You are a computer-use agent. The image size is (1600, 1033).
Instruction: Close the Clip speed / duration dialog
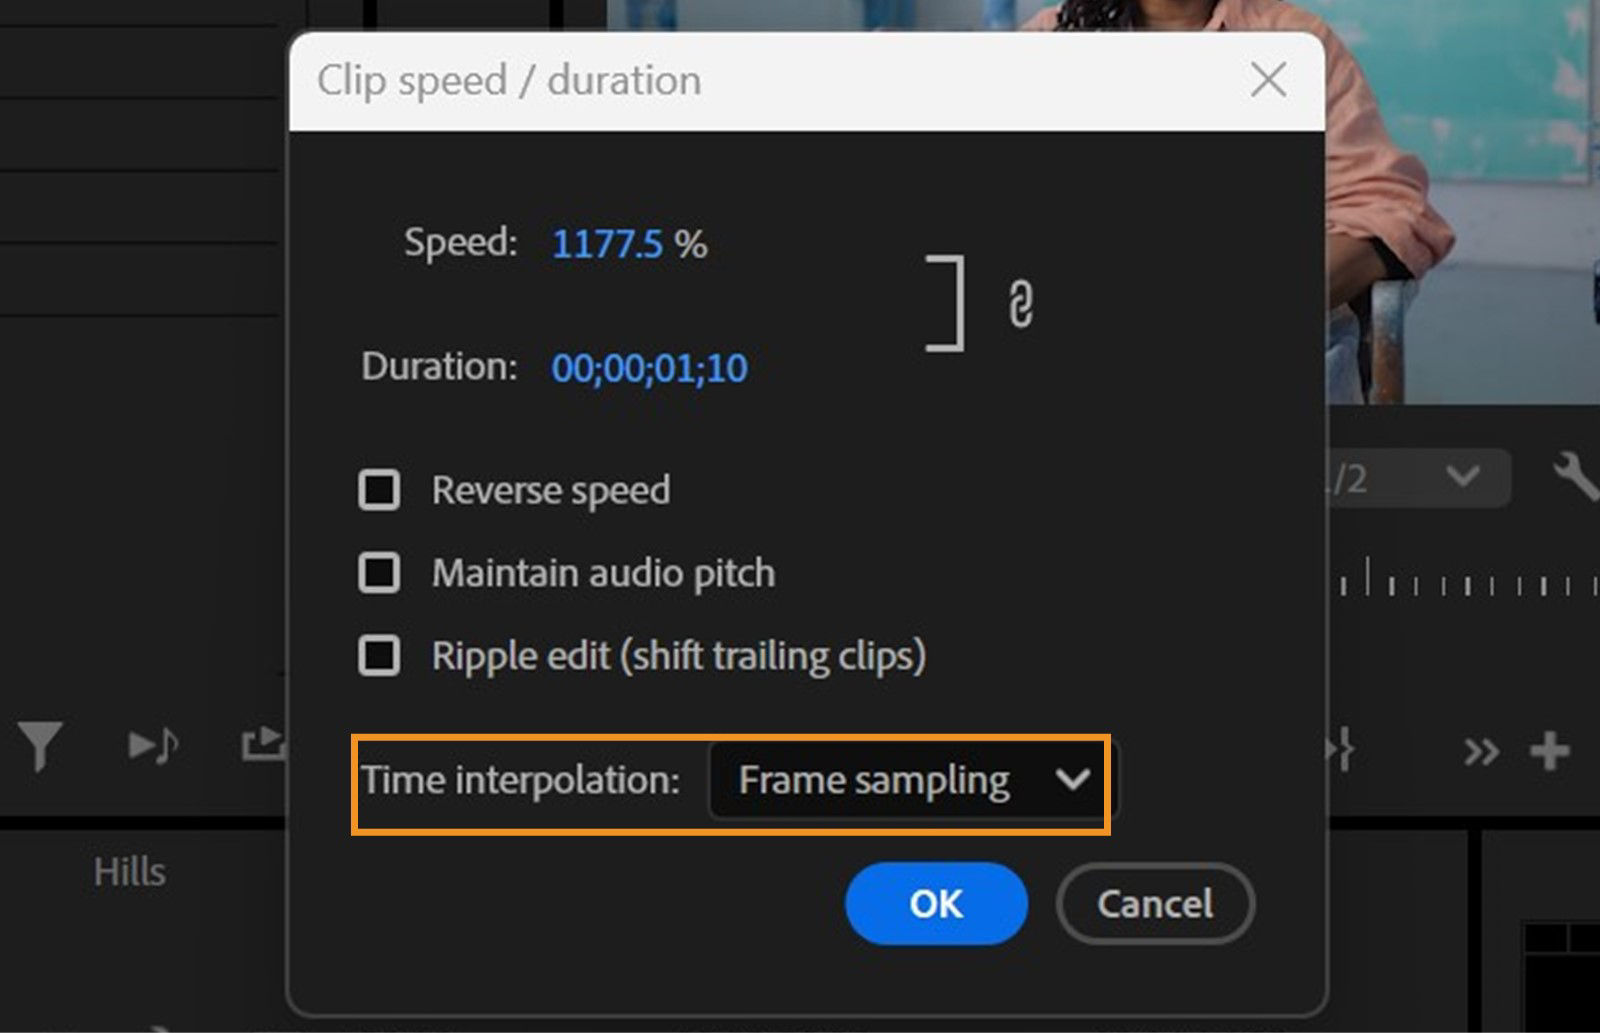[x=1268, y=80]
